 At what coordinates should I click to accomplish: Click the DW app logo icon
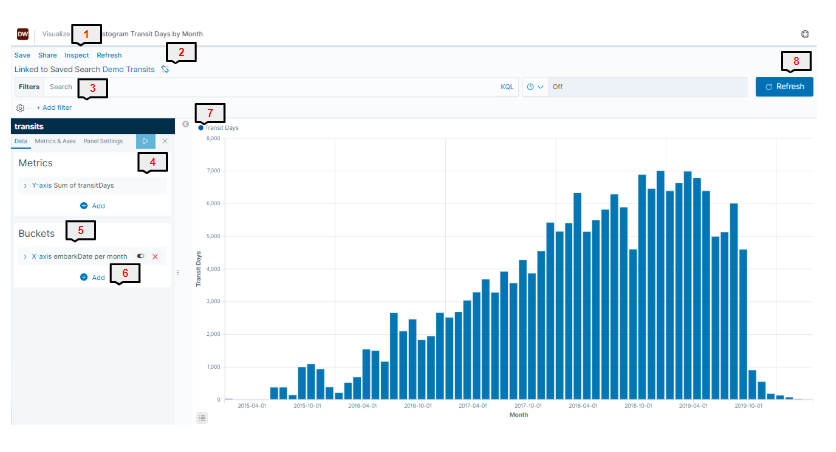(x=23, y=34)
